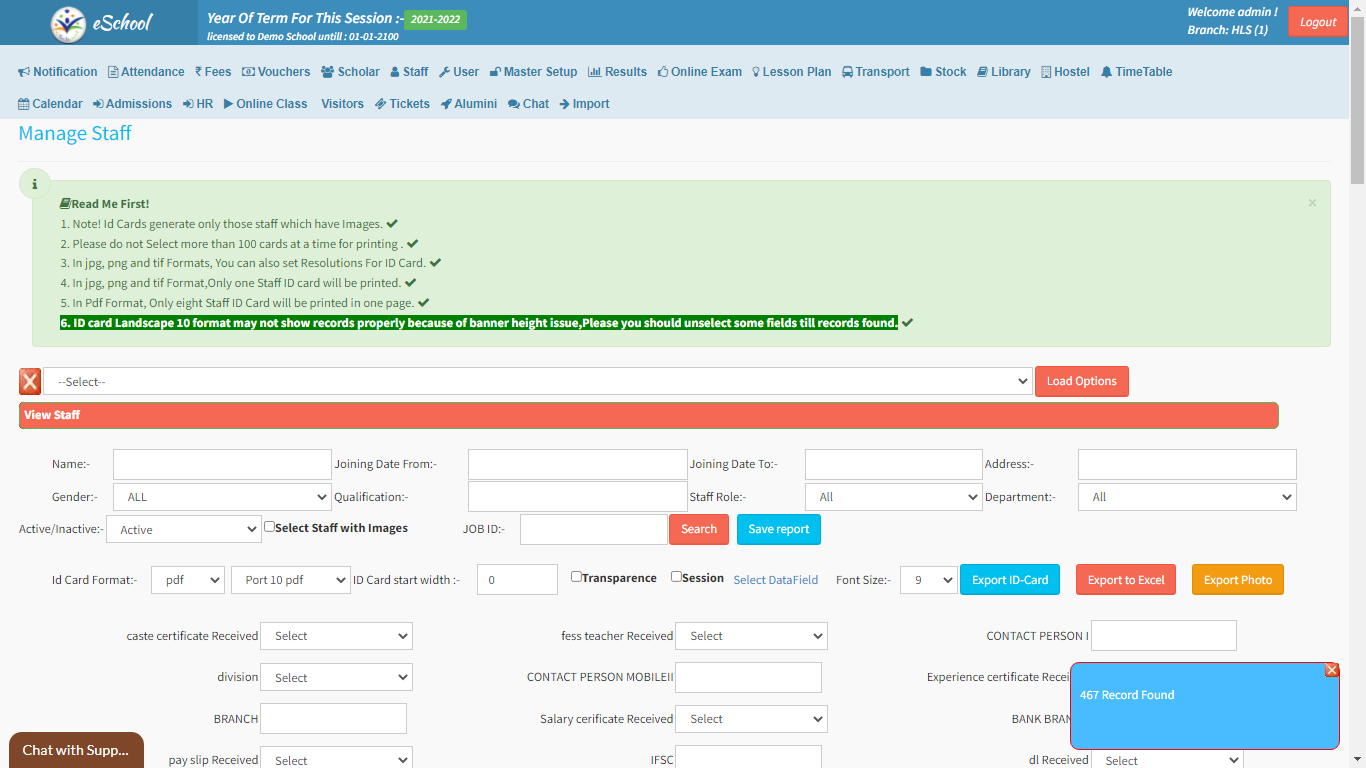Open the Master Setup menu
The image size is (1366, 768).
coord(533,72)
